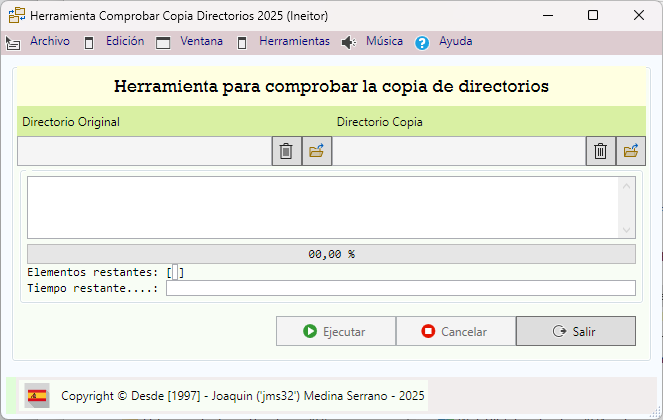Close the Herramienta Comprobar Copia window
This screenshot has height=420, width=663.
(x=639, y=16)
